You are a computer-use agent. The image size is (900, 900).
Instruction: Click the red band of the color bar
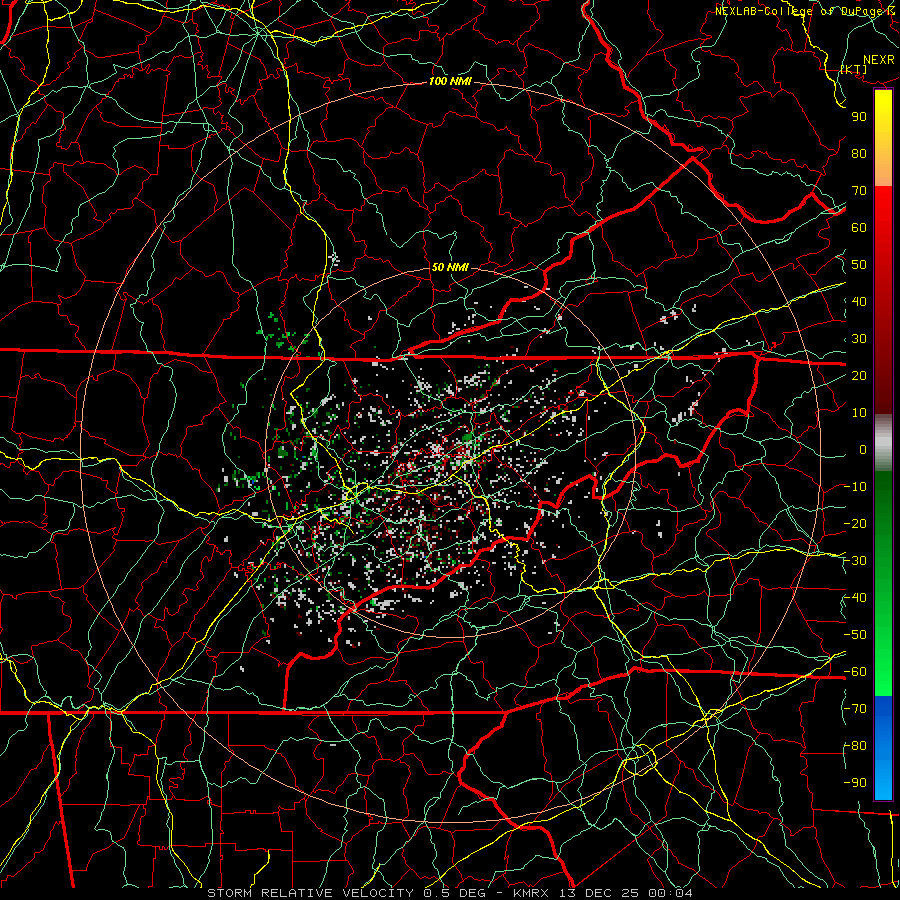tap(883, 300)
